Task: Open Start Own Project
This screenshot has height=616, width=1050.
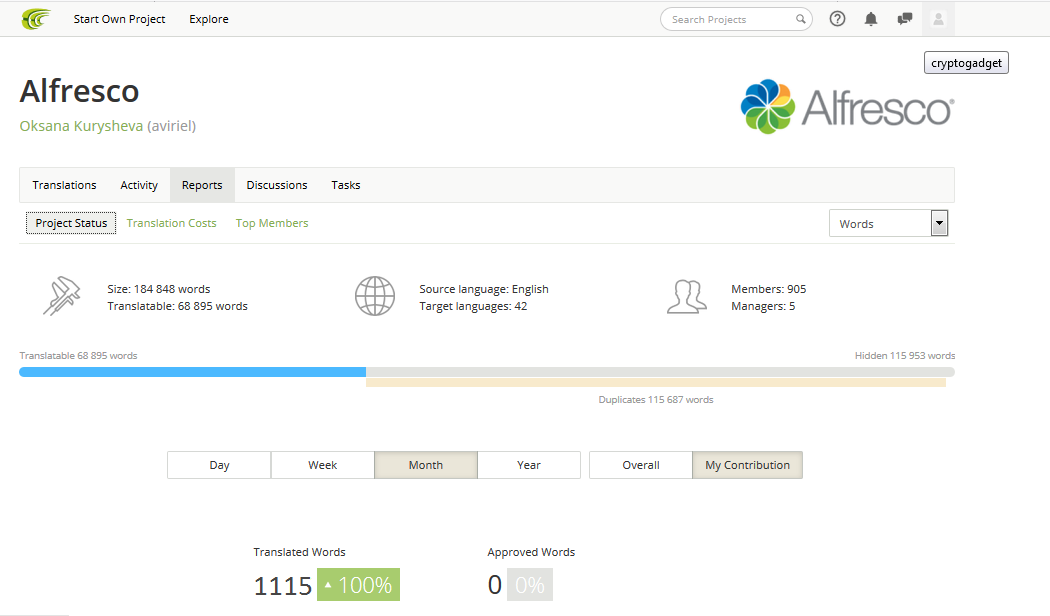Action: point(119,19)
